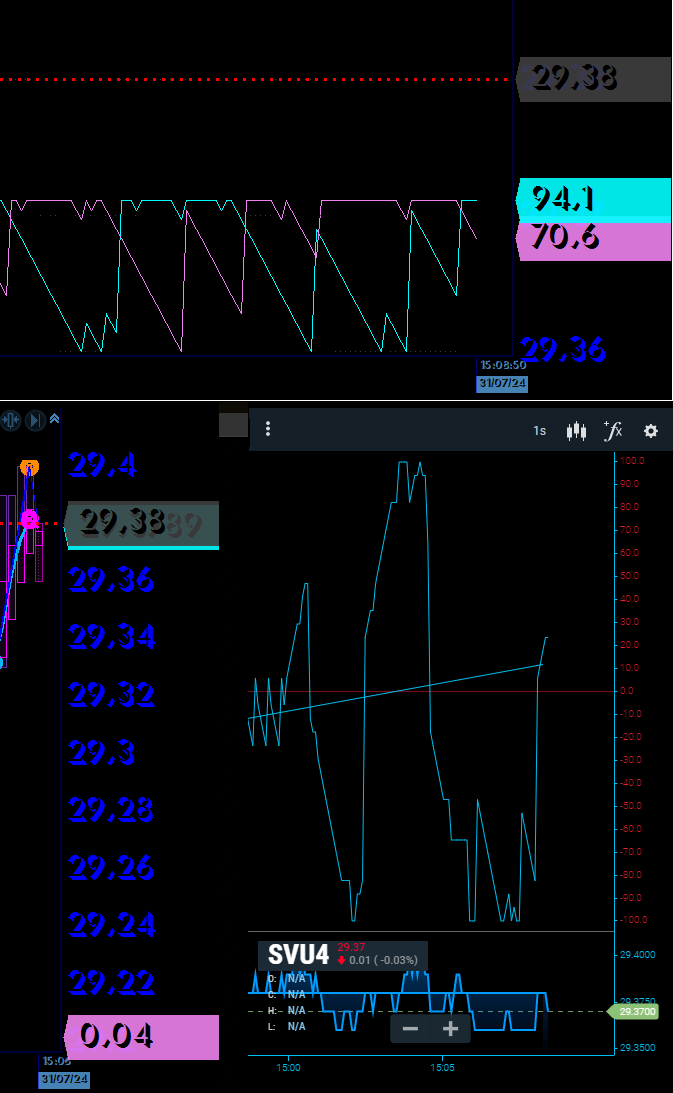Zoom out chart with minus button
Screen dimensions: 673x1093
coord(410,1029)
